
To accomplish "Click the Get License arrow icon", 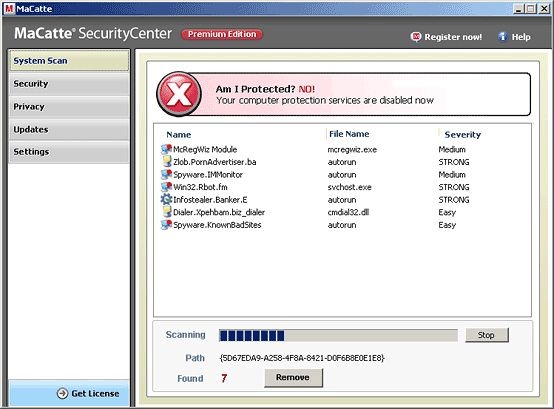I will (63, 393).
